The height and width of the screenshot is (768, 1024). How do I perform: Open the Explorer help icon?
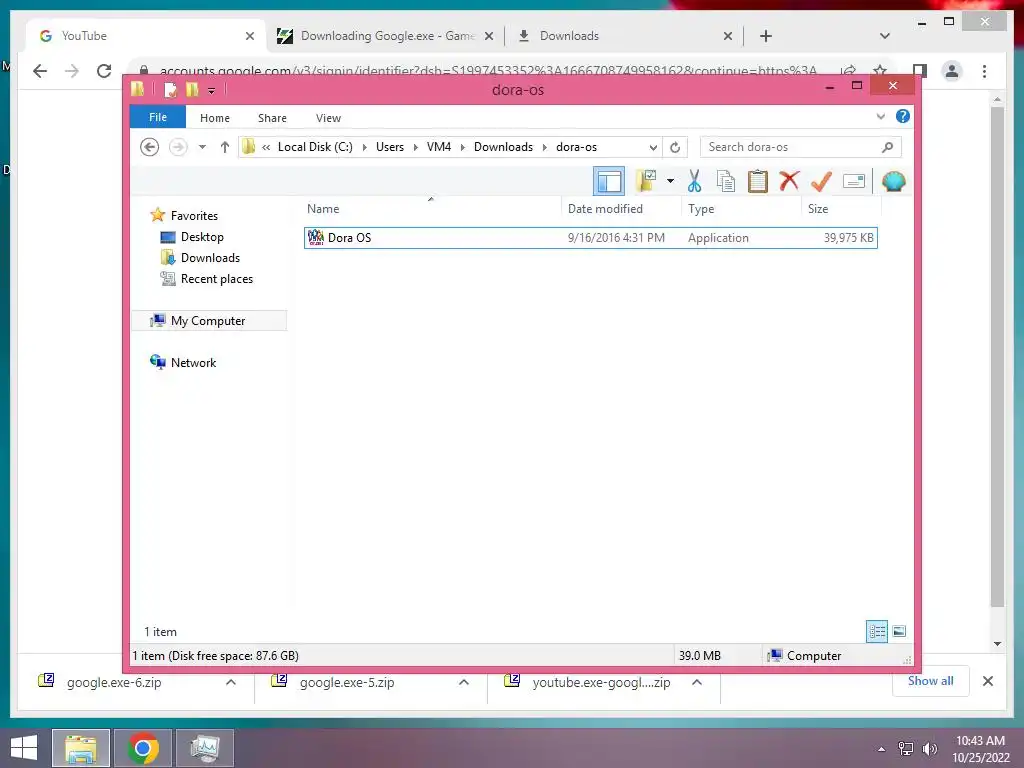point(903,116)
